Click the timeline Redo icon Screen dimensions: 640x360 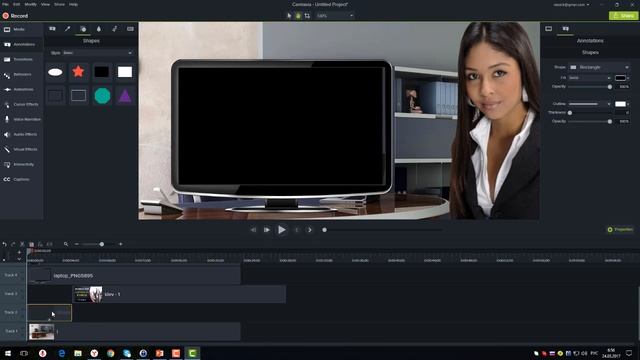(13, 244)
